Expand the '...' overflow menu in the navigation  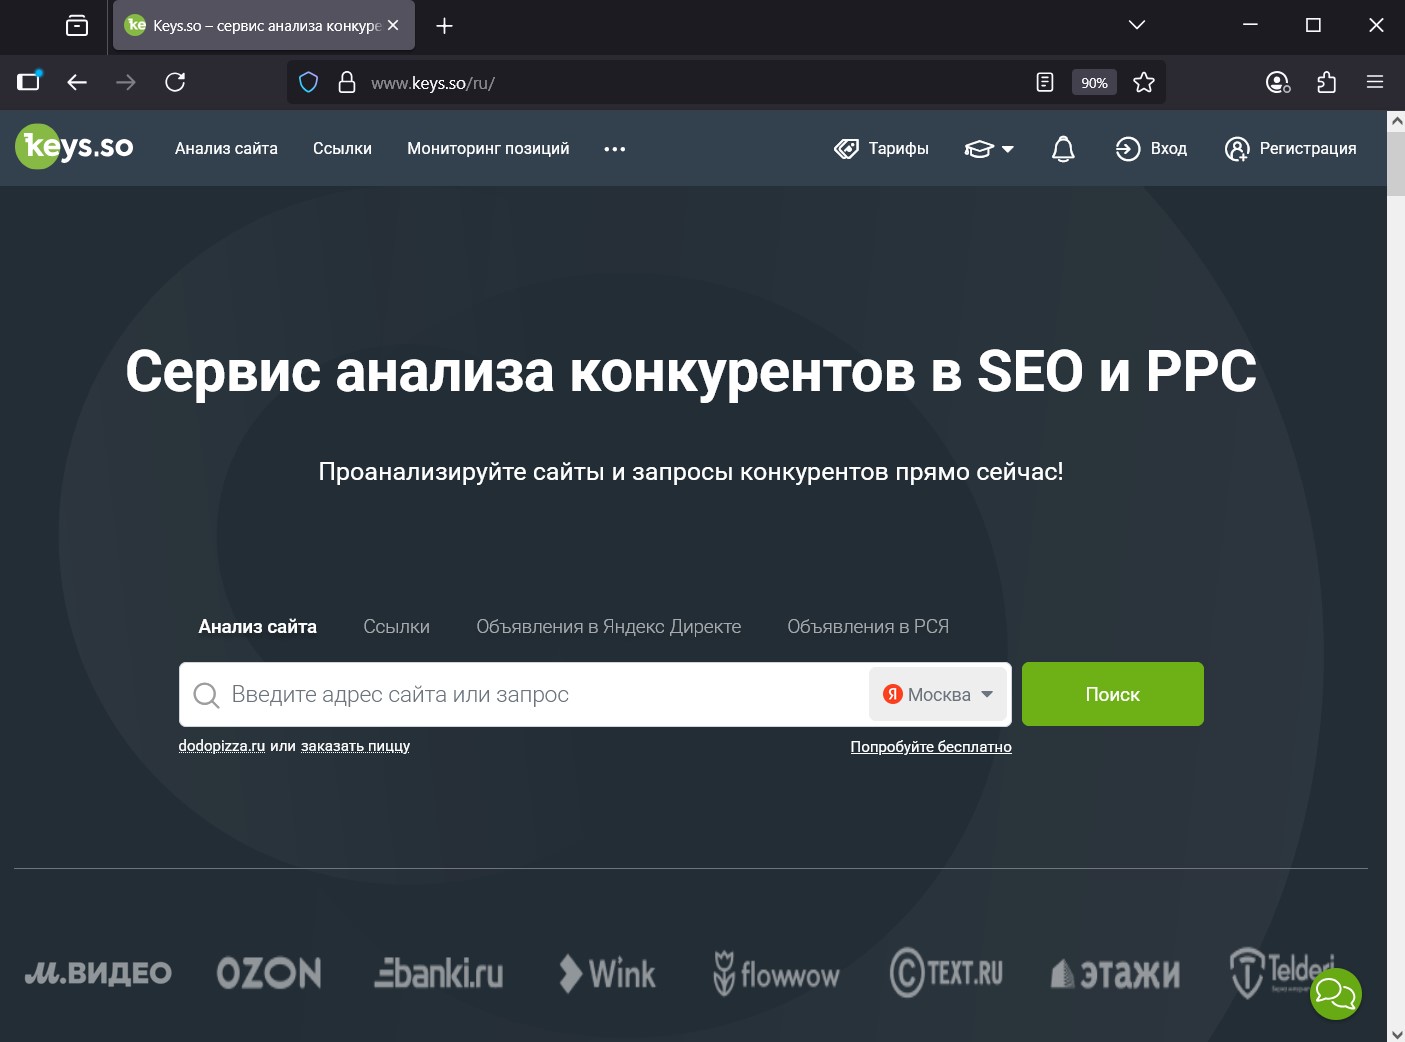coord(614,150)
